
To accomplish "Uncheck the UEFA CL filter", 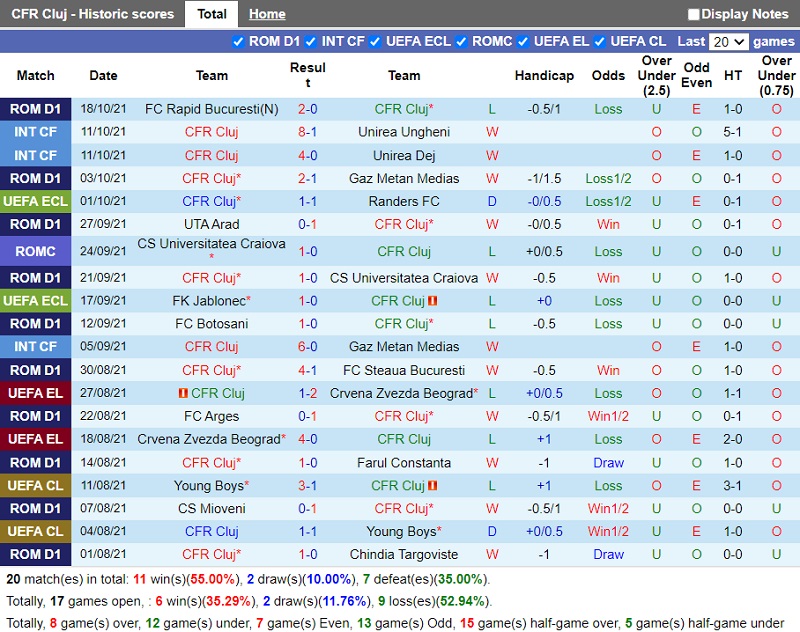I will tap(599, 42).
